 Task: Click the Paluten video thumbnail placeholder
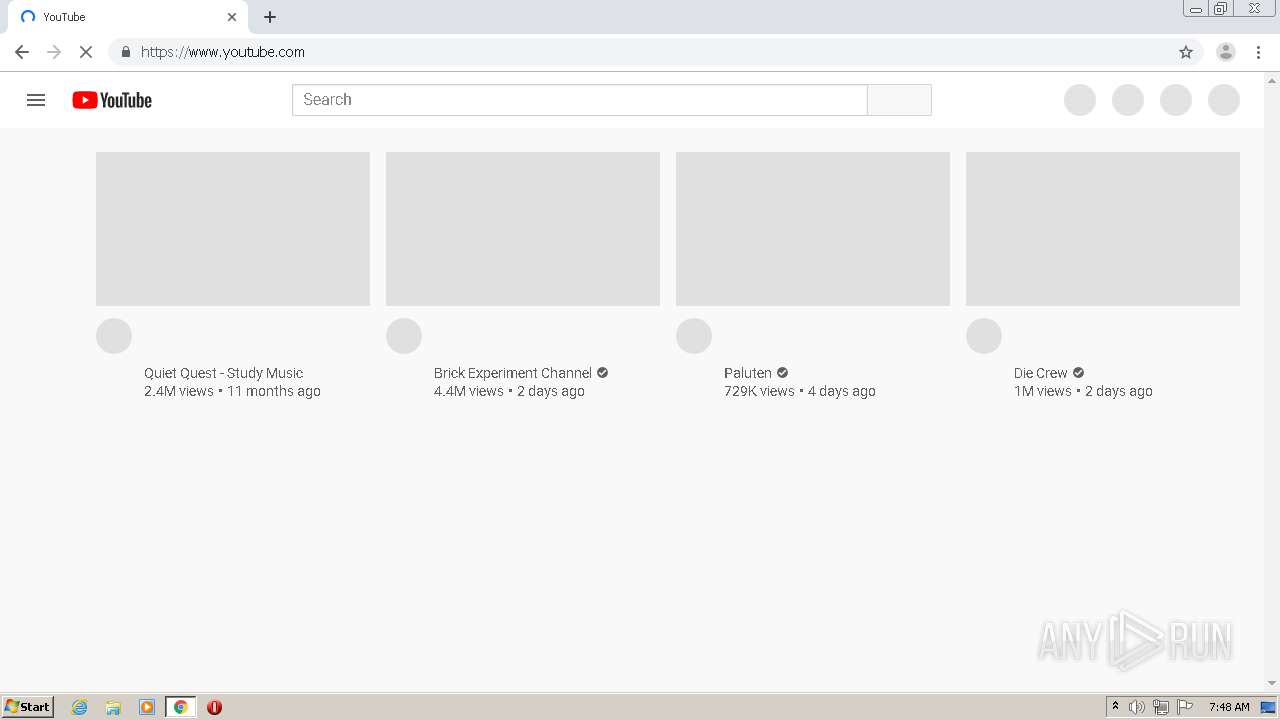pos(813,229)
